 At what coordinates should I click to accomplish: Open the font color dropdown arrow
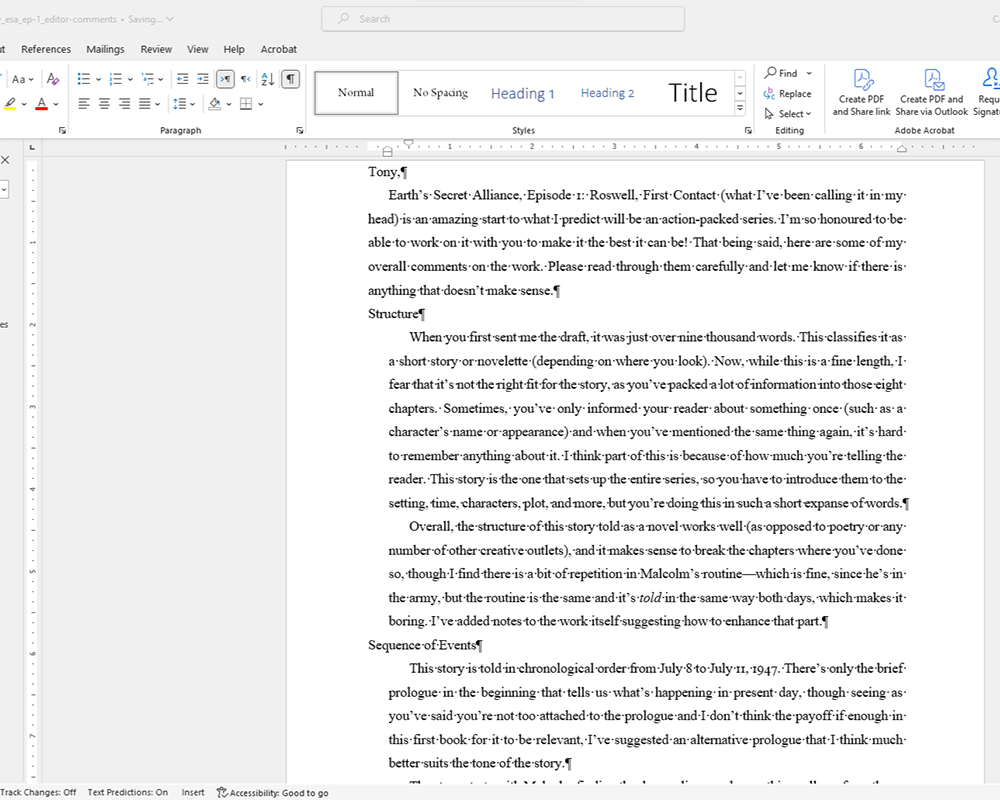56,104
